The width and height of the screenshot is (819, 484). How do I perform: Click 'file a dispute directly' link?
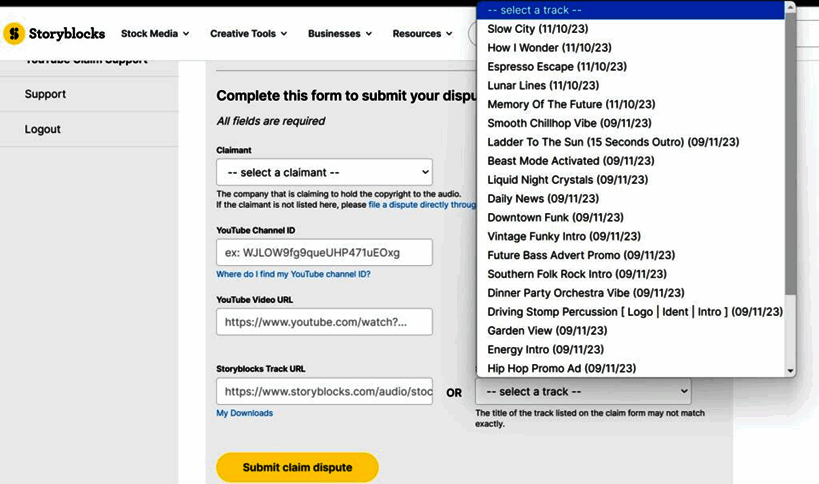coord(422,205)
